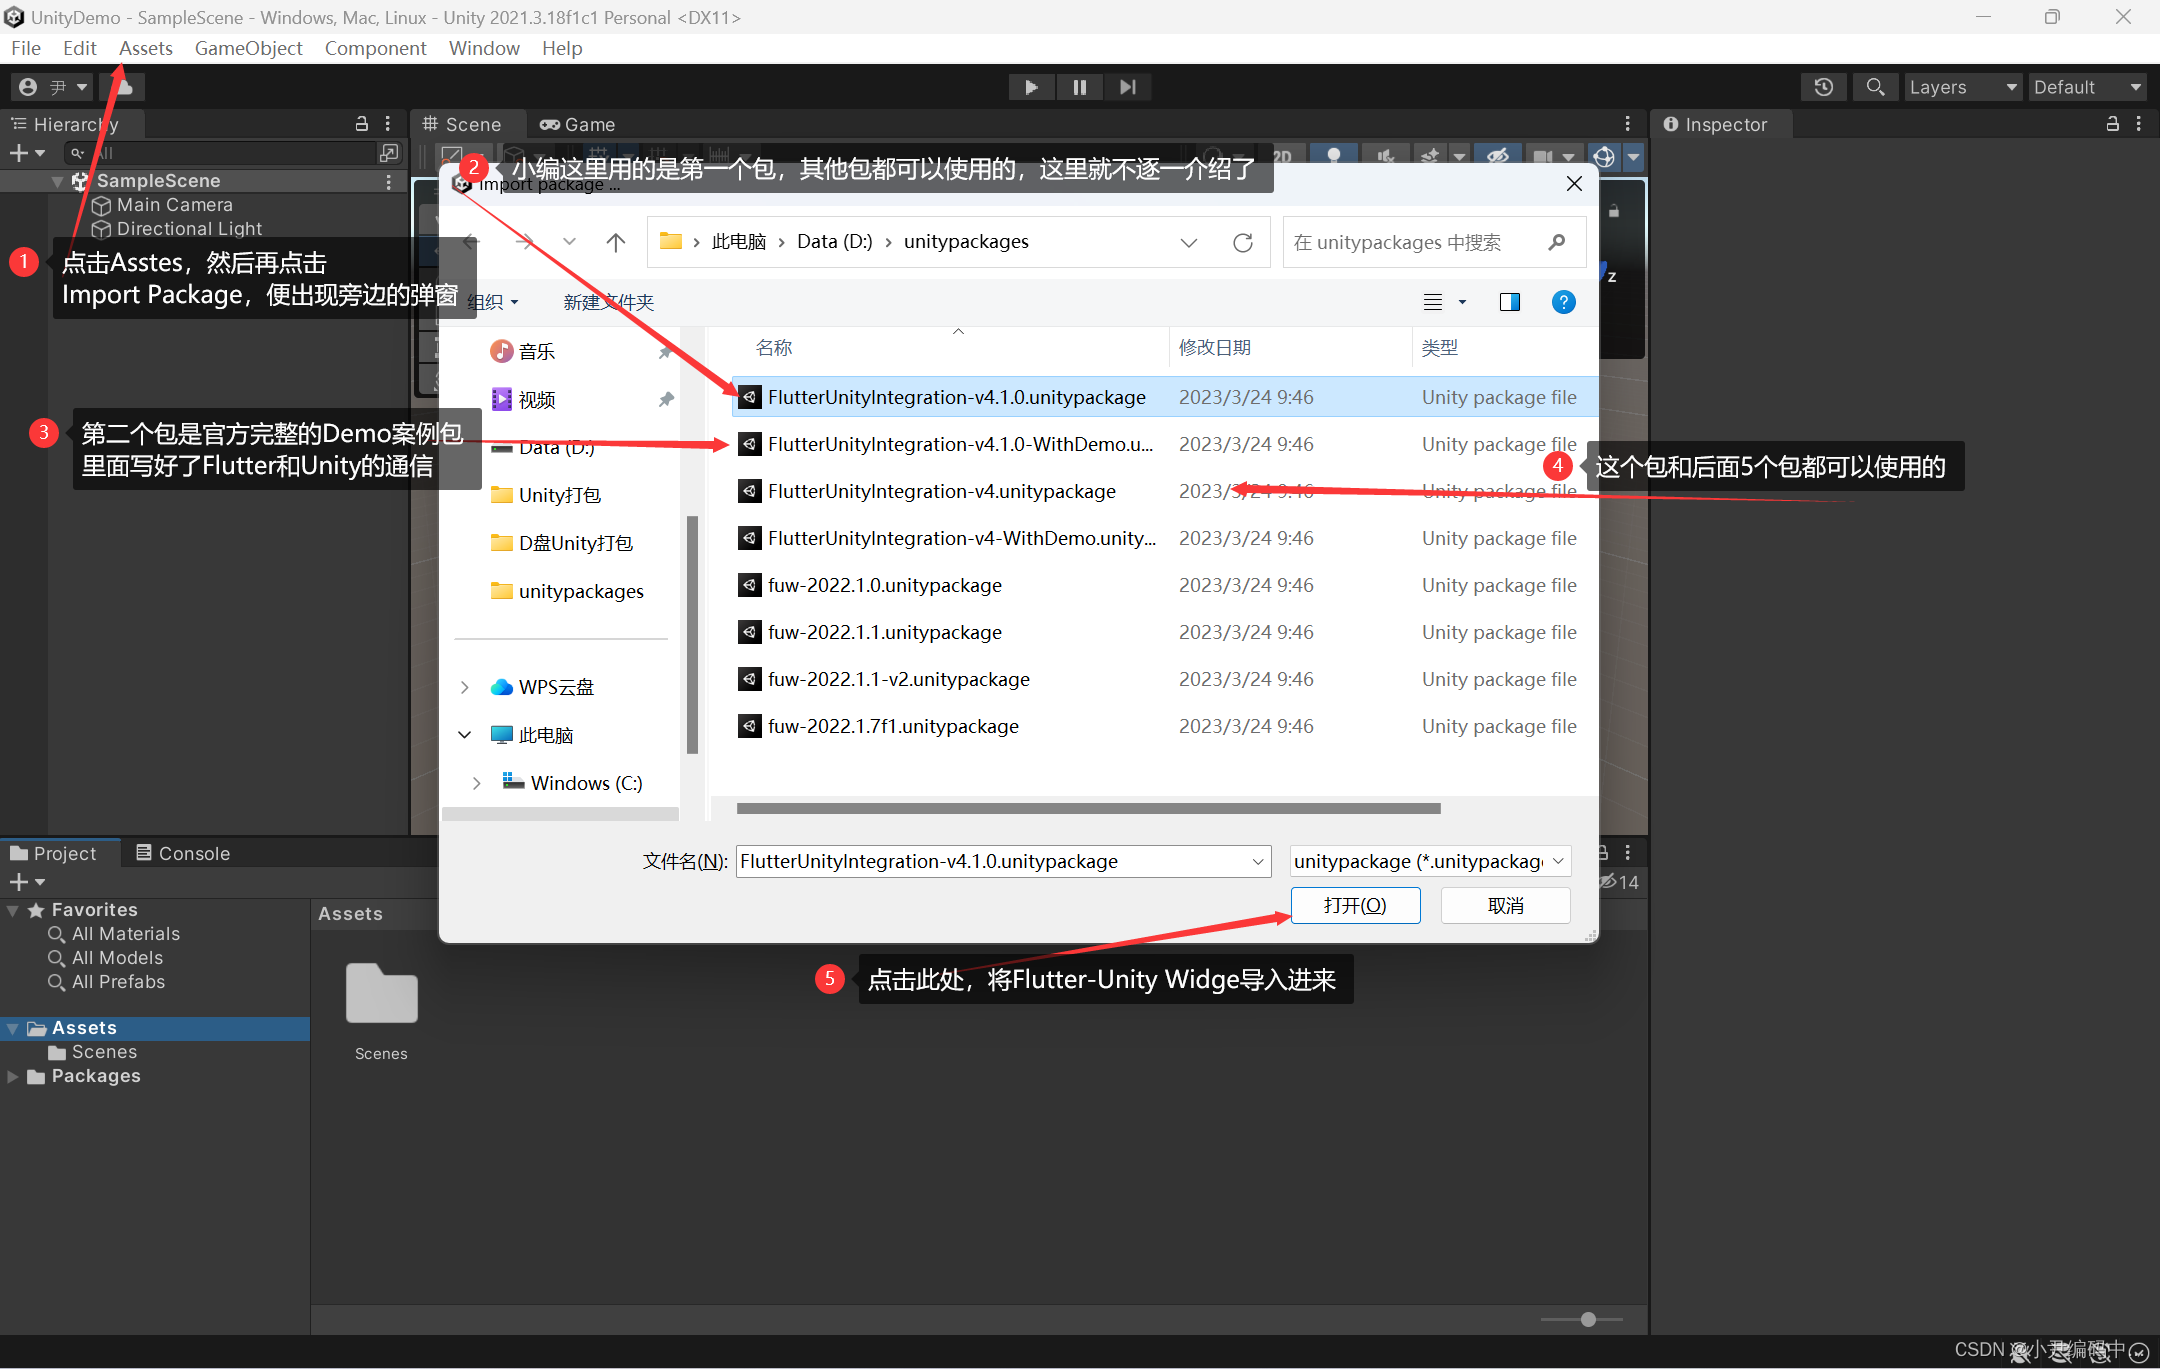
Task: Open the File menu
Action: [x=26, y=48]
